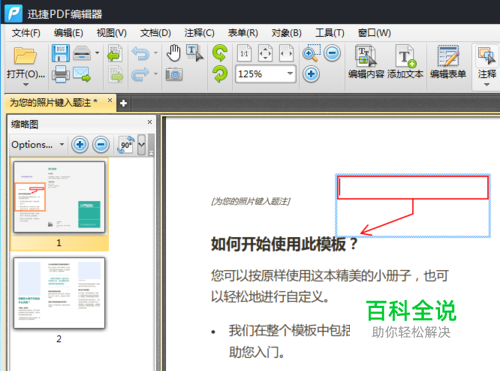
Task: Close the 为您的照片键入题注 tab
Action: tap(110, 100)
